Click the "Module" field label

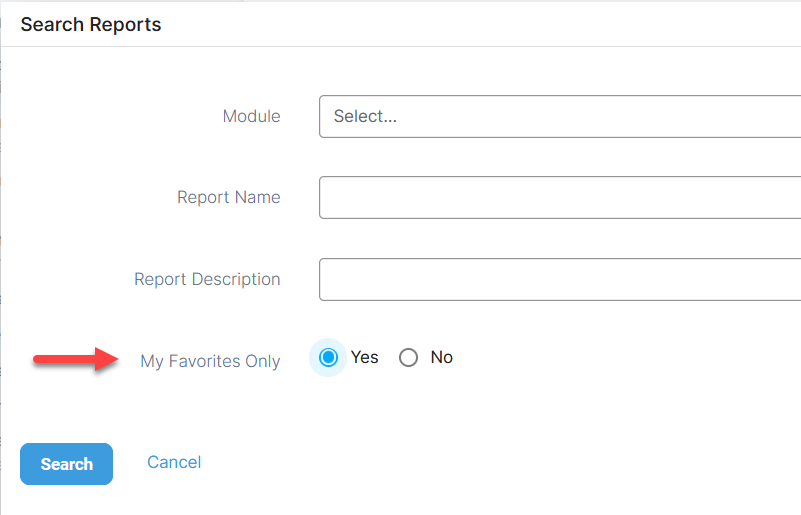[251, 116]
